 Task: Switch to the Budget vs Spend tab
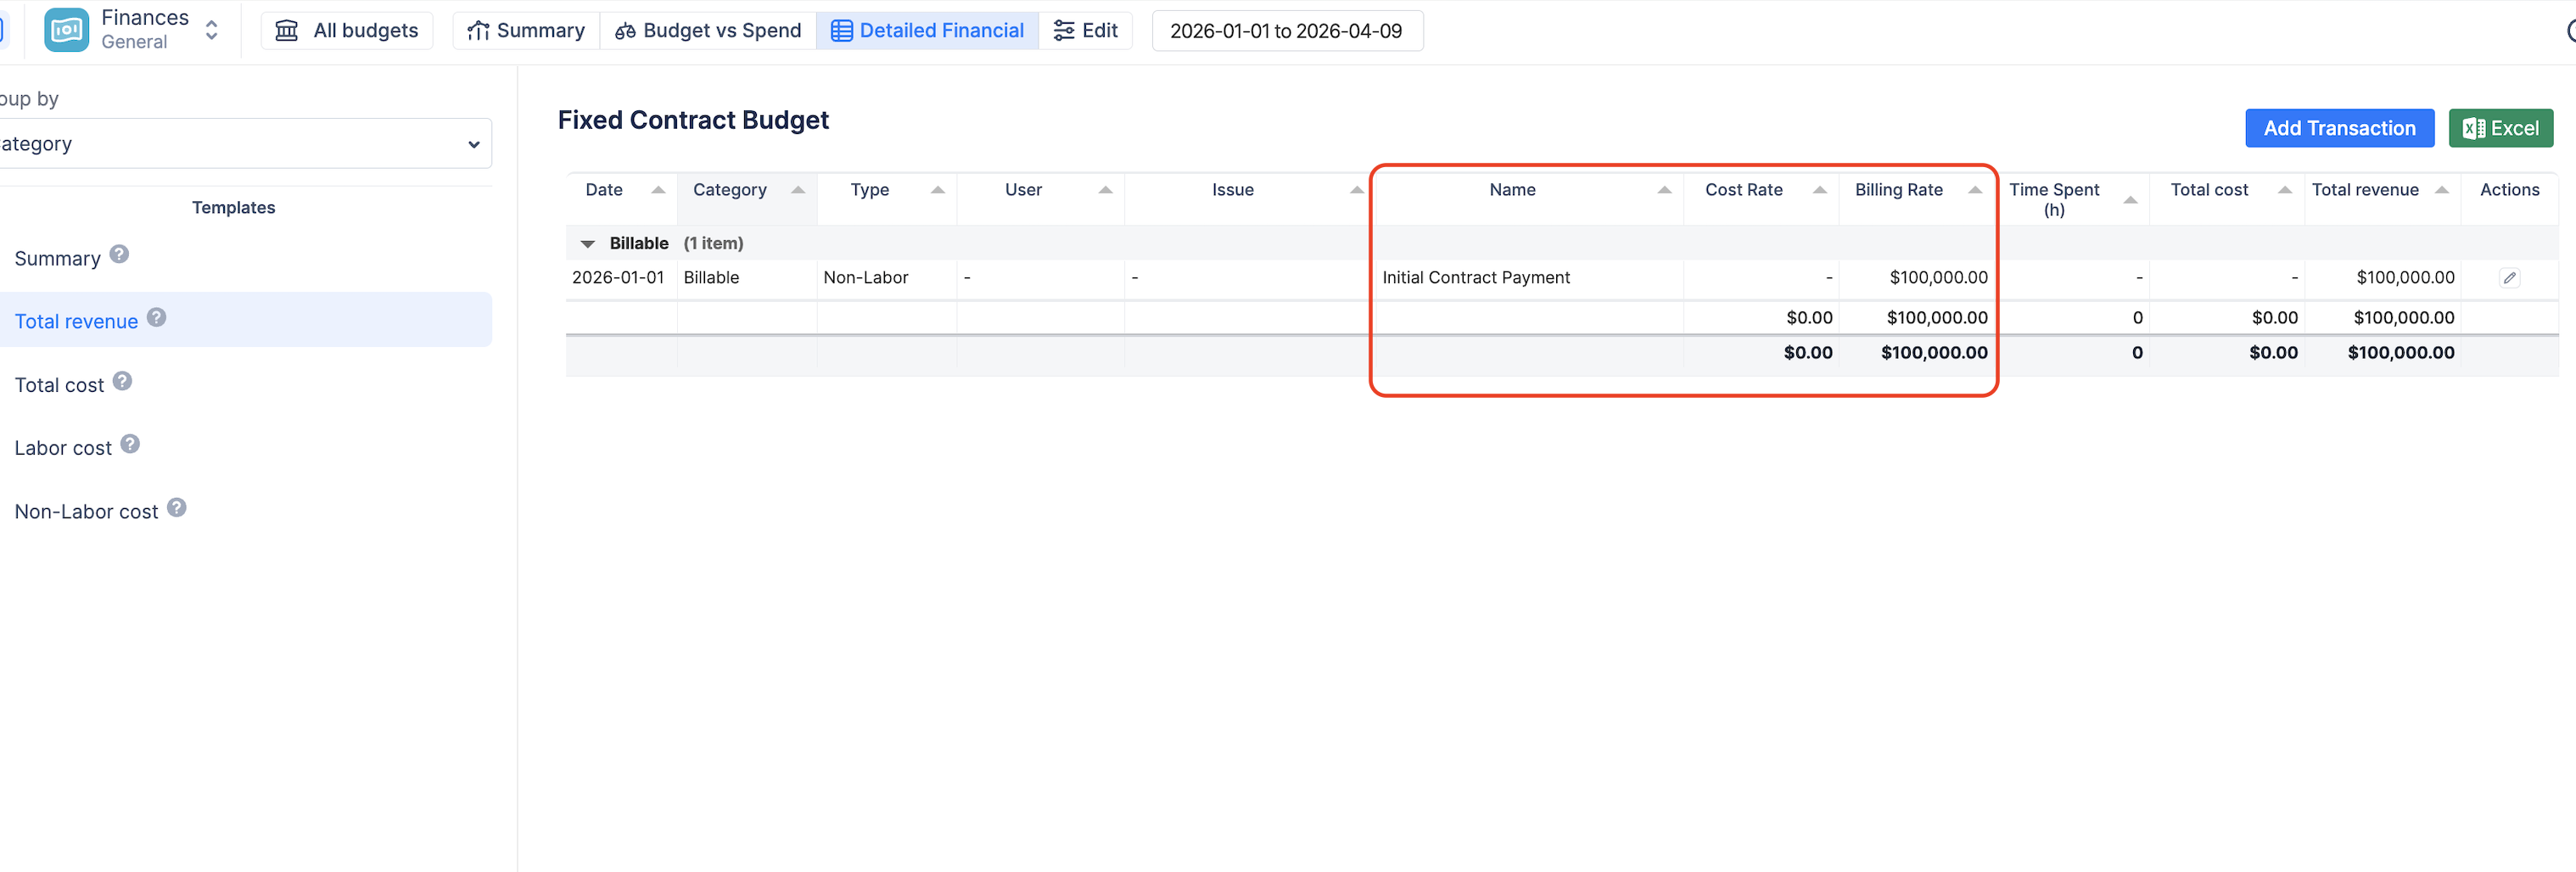[708, 30]
